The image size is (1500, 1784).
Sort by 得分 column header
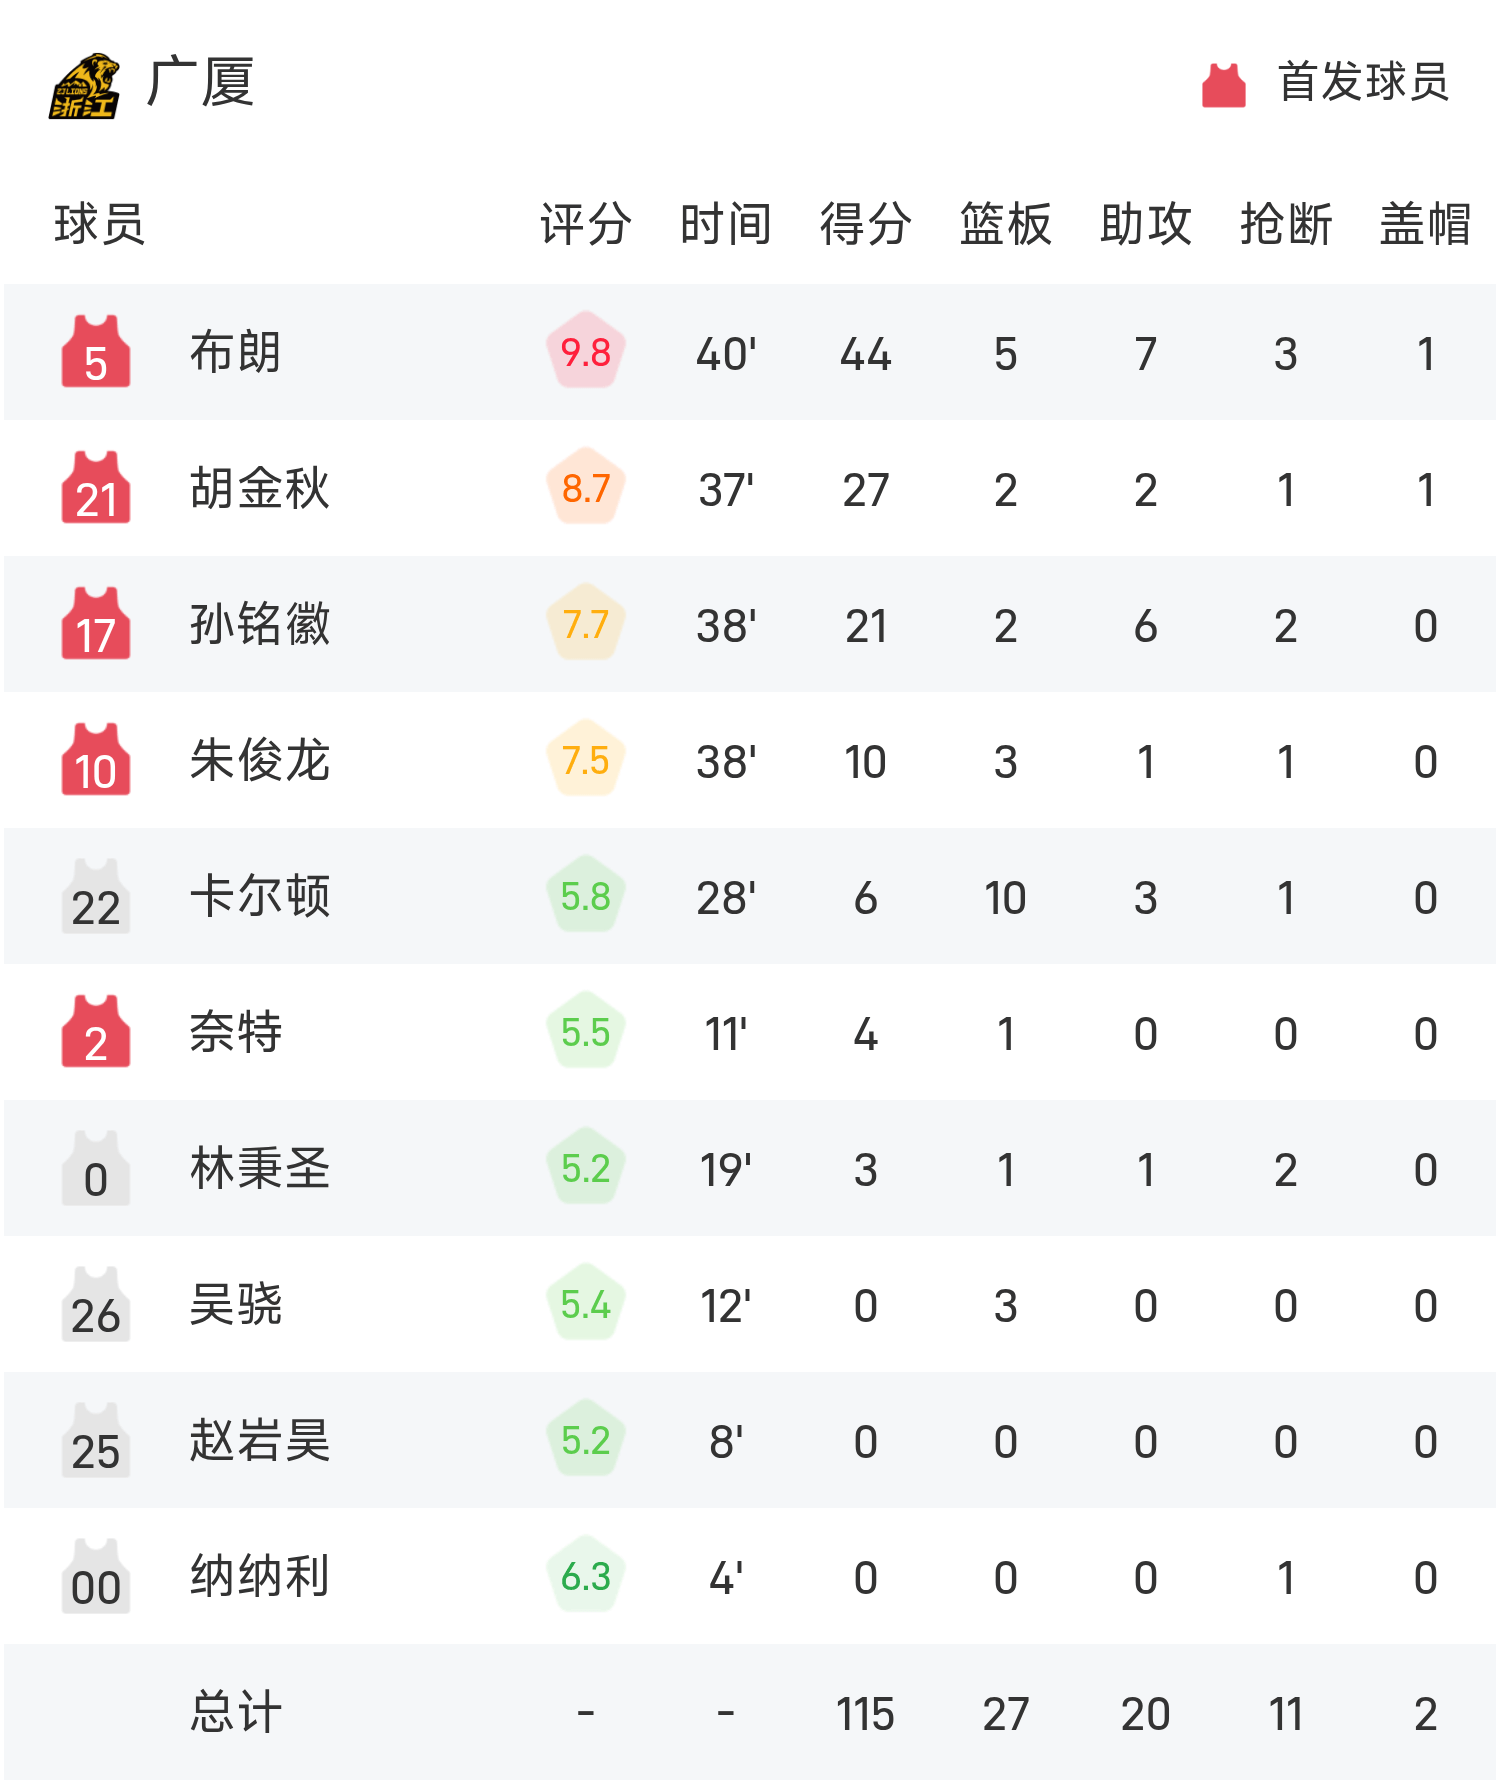(866, 224)
